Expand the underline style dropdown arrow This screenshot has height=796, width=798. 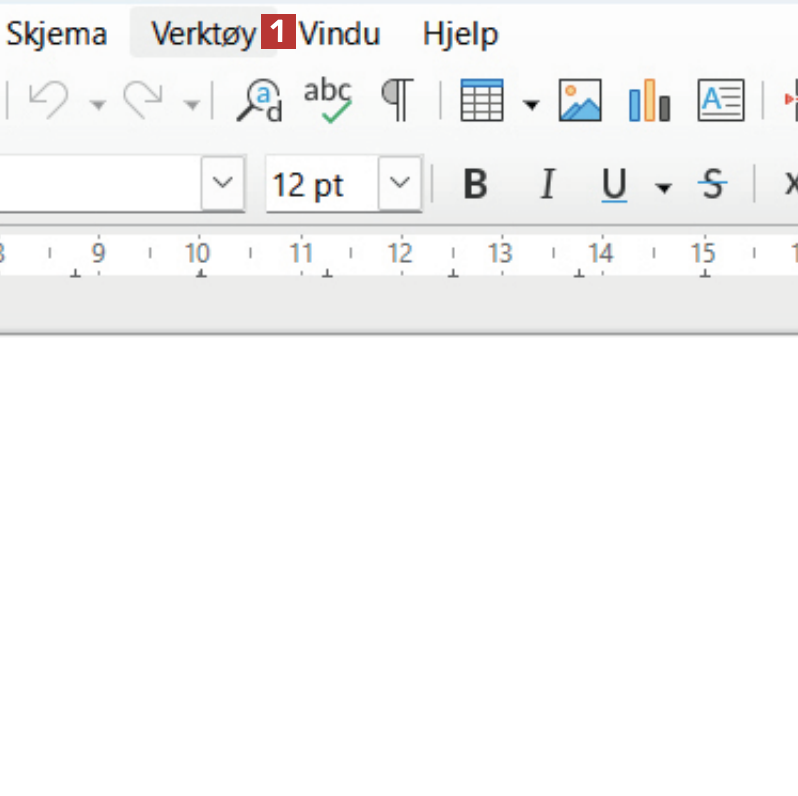[663, 186]
